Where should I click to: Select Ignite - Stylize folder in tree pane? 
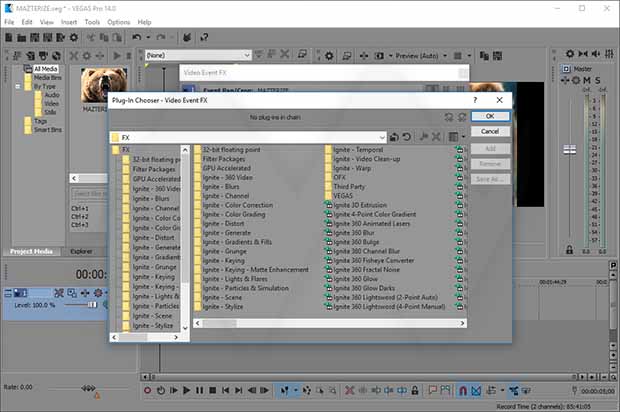coord(153,326)
